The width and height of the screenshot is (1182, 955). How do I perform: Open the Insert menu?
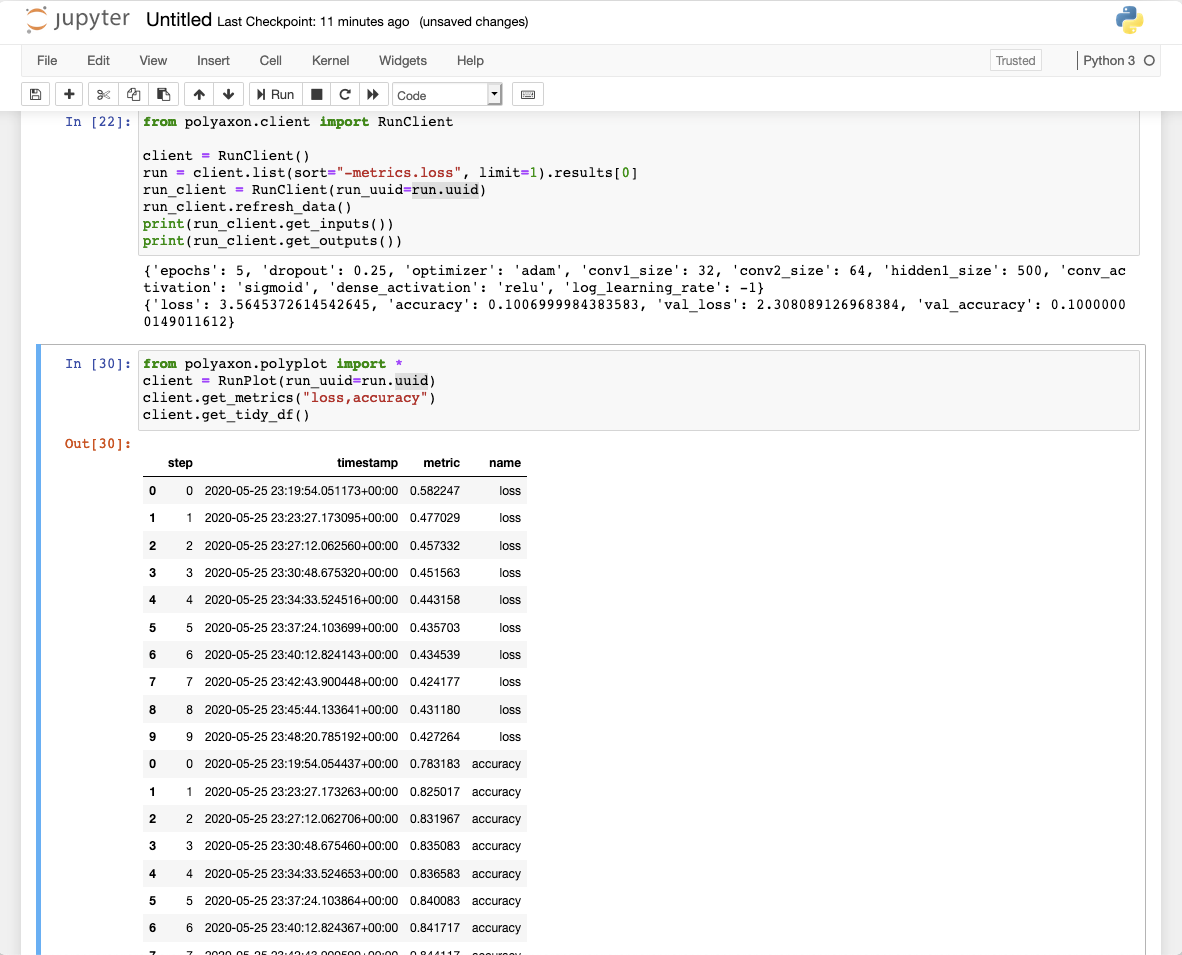(x=213, y=60)
